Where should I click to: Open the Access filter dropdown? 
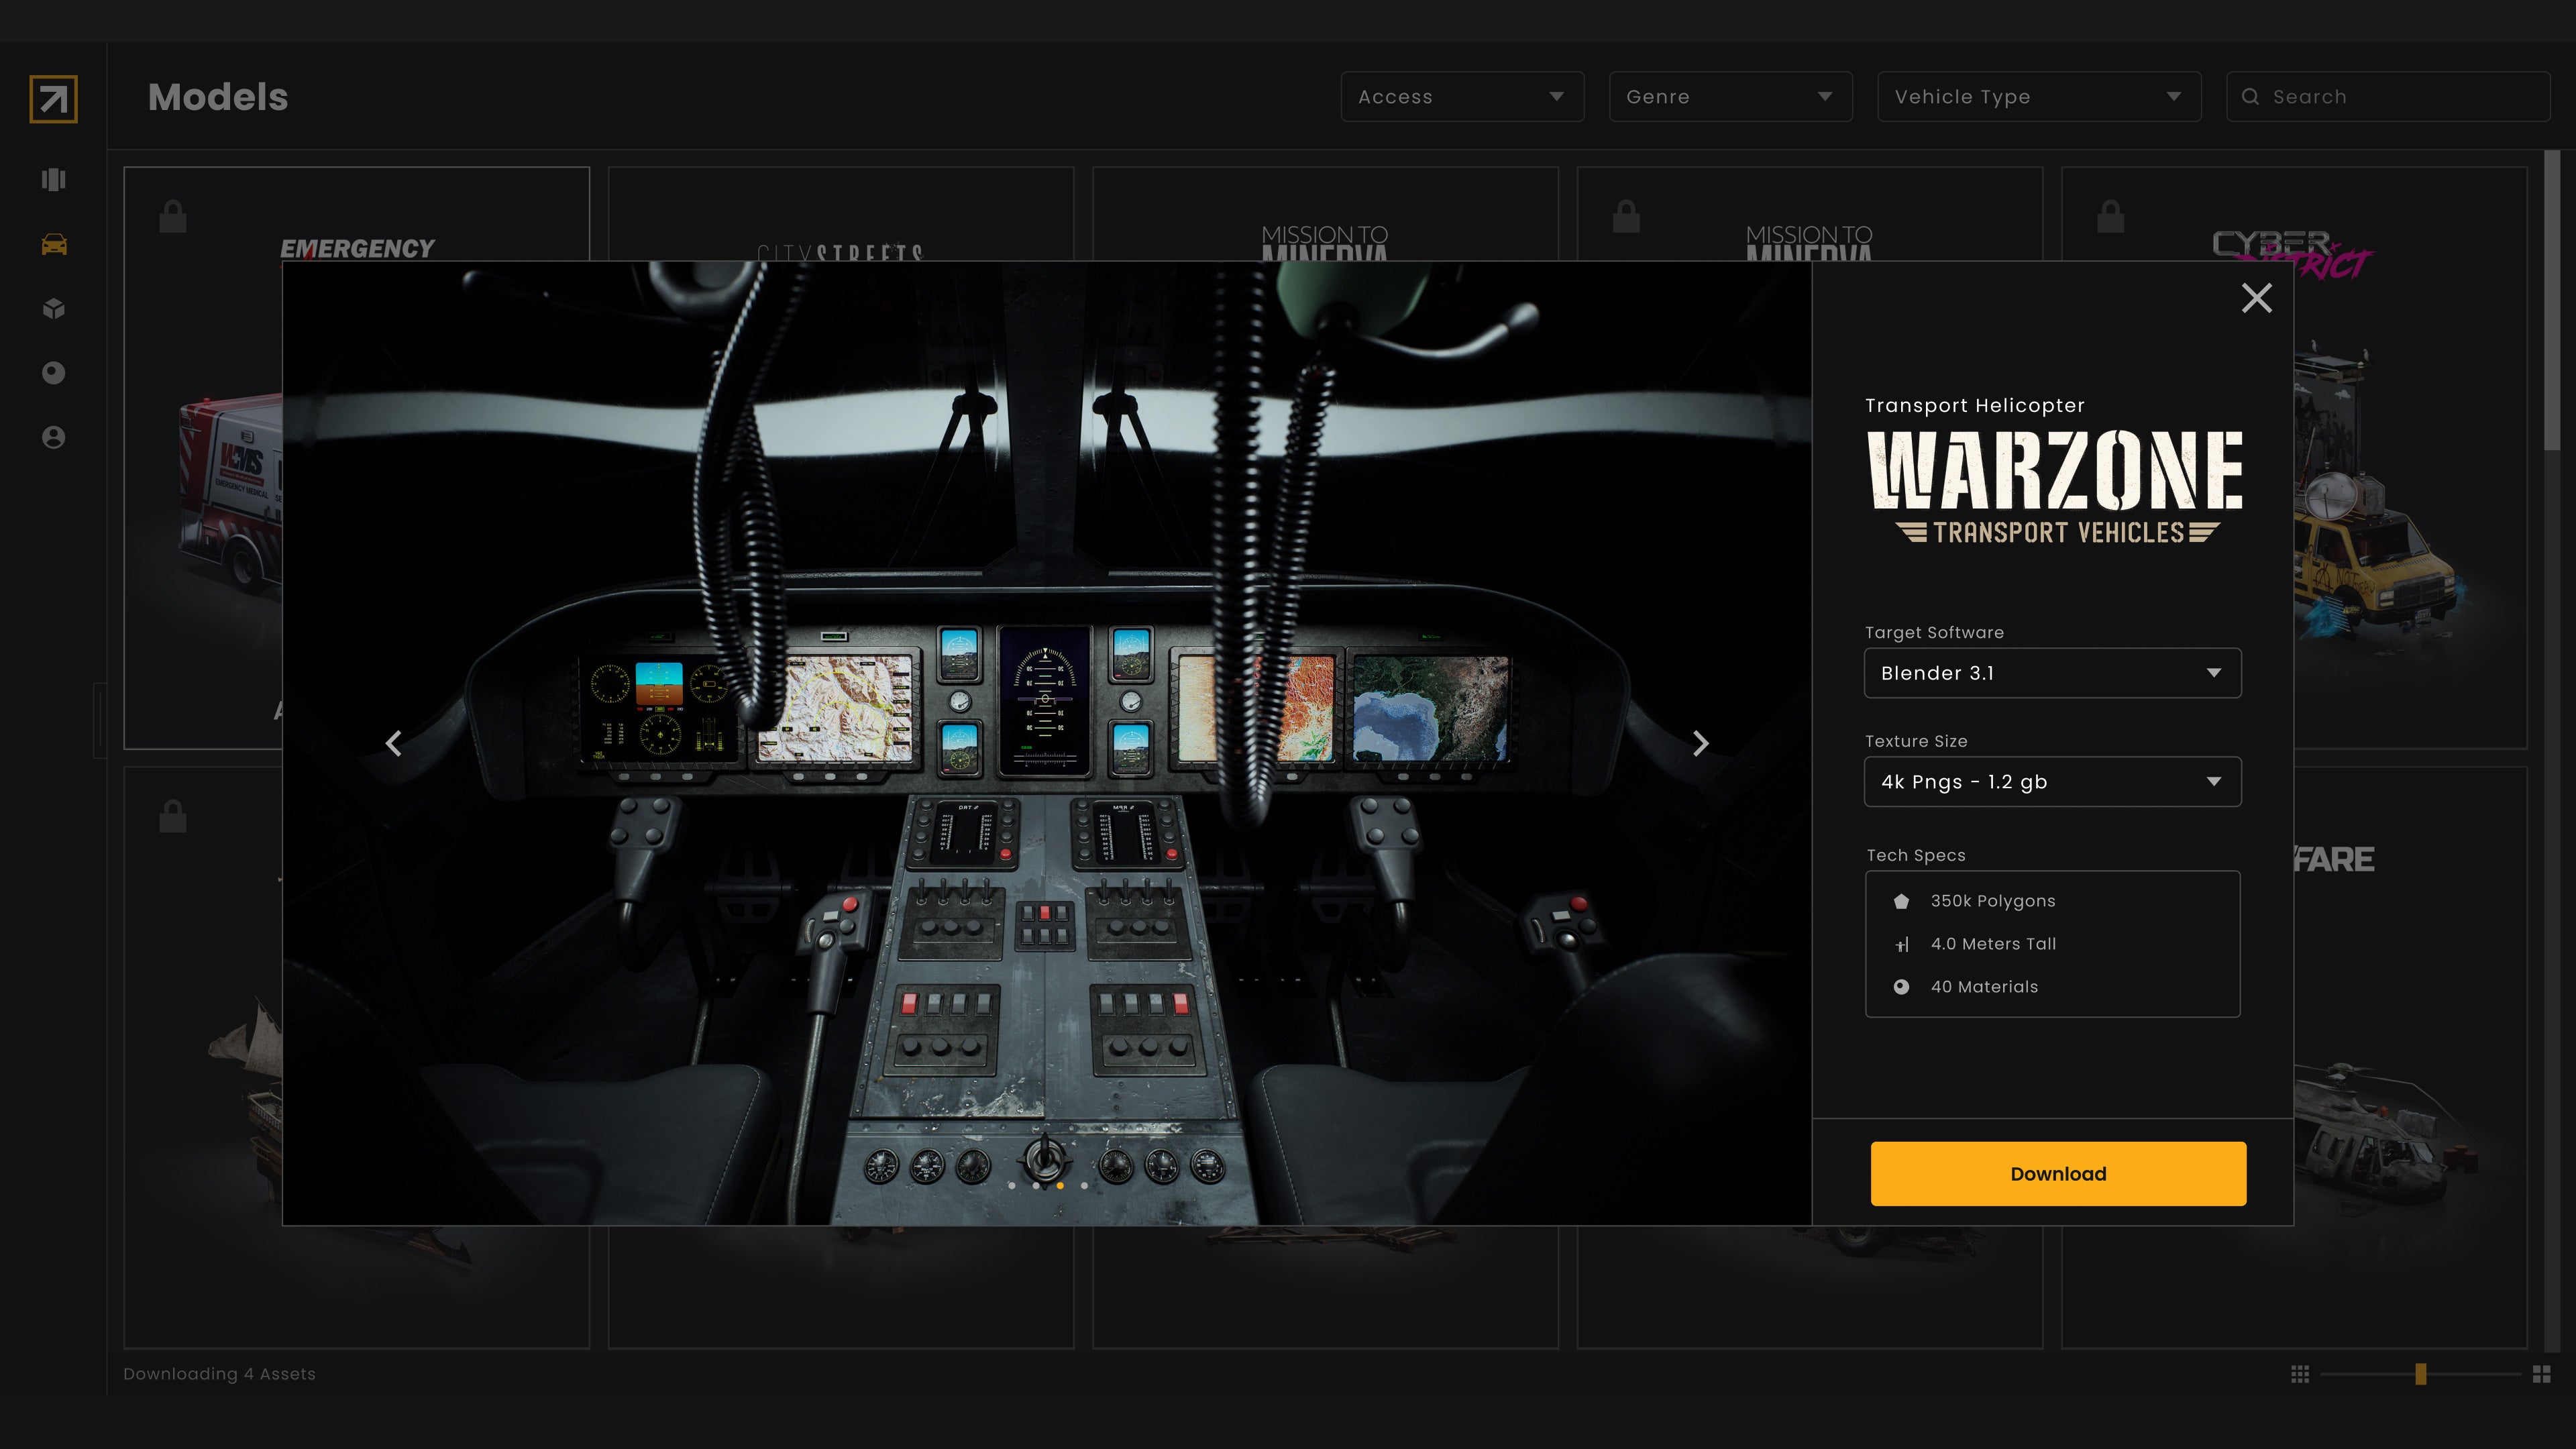[1461, 96]
